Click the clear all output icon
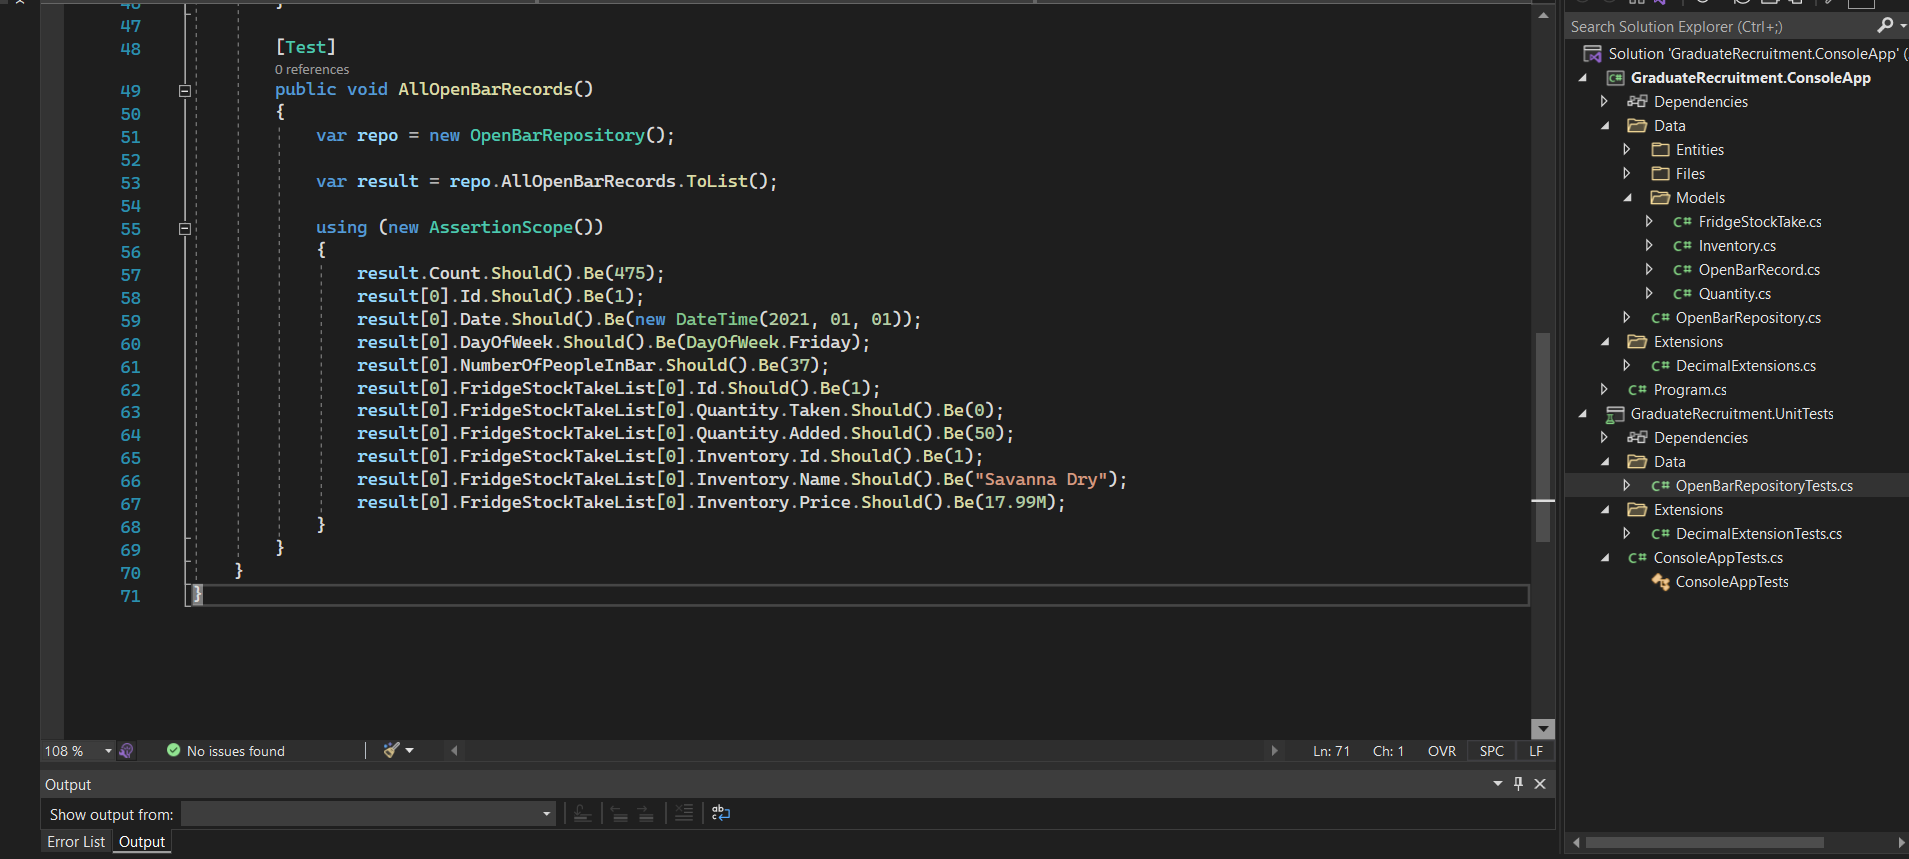This screenshot has height=859, width=1909. 684,813
